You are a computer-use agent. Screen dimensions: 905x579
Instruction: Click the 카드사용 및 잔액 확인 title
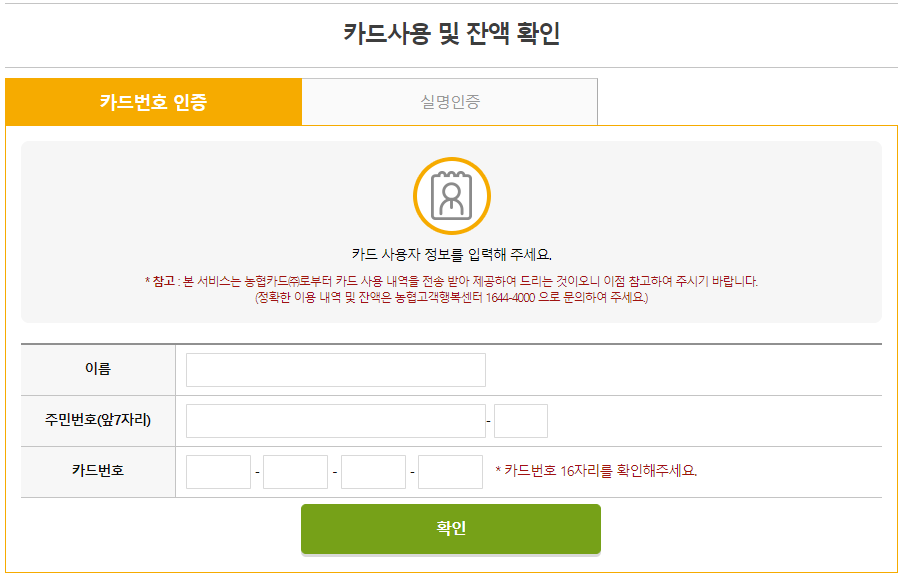click(x=452, y=32)
